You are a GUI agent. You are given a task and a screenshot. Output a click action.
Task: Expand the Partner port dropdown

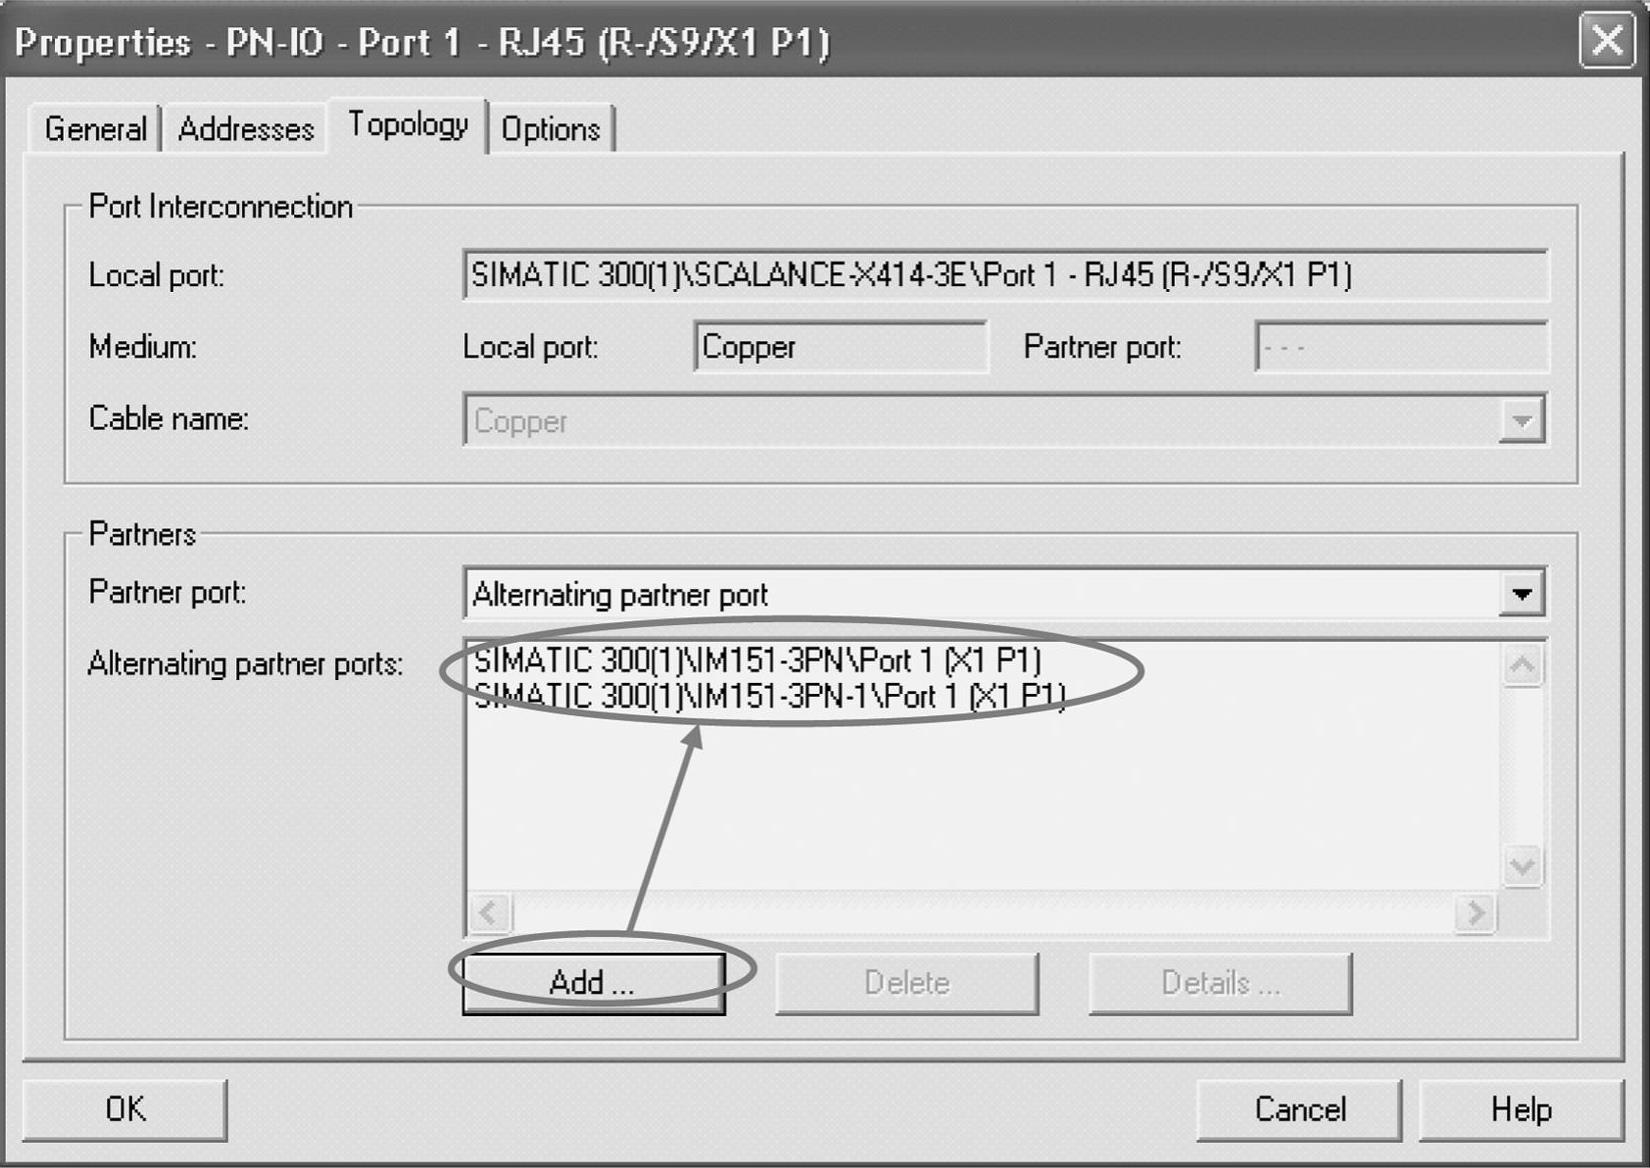pyautogui.click(x=1521, y=594)
